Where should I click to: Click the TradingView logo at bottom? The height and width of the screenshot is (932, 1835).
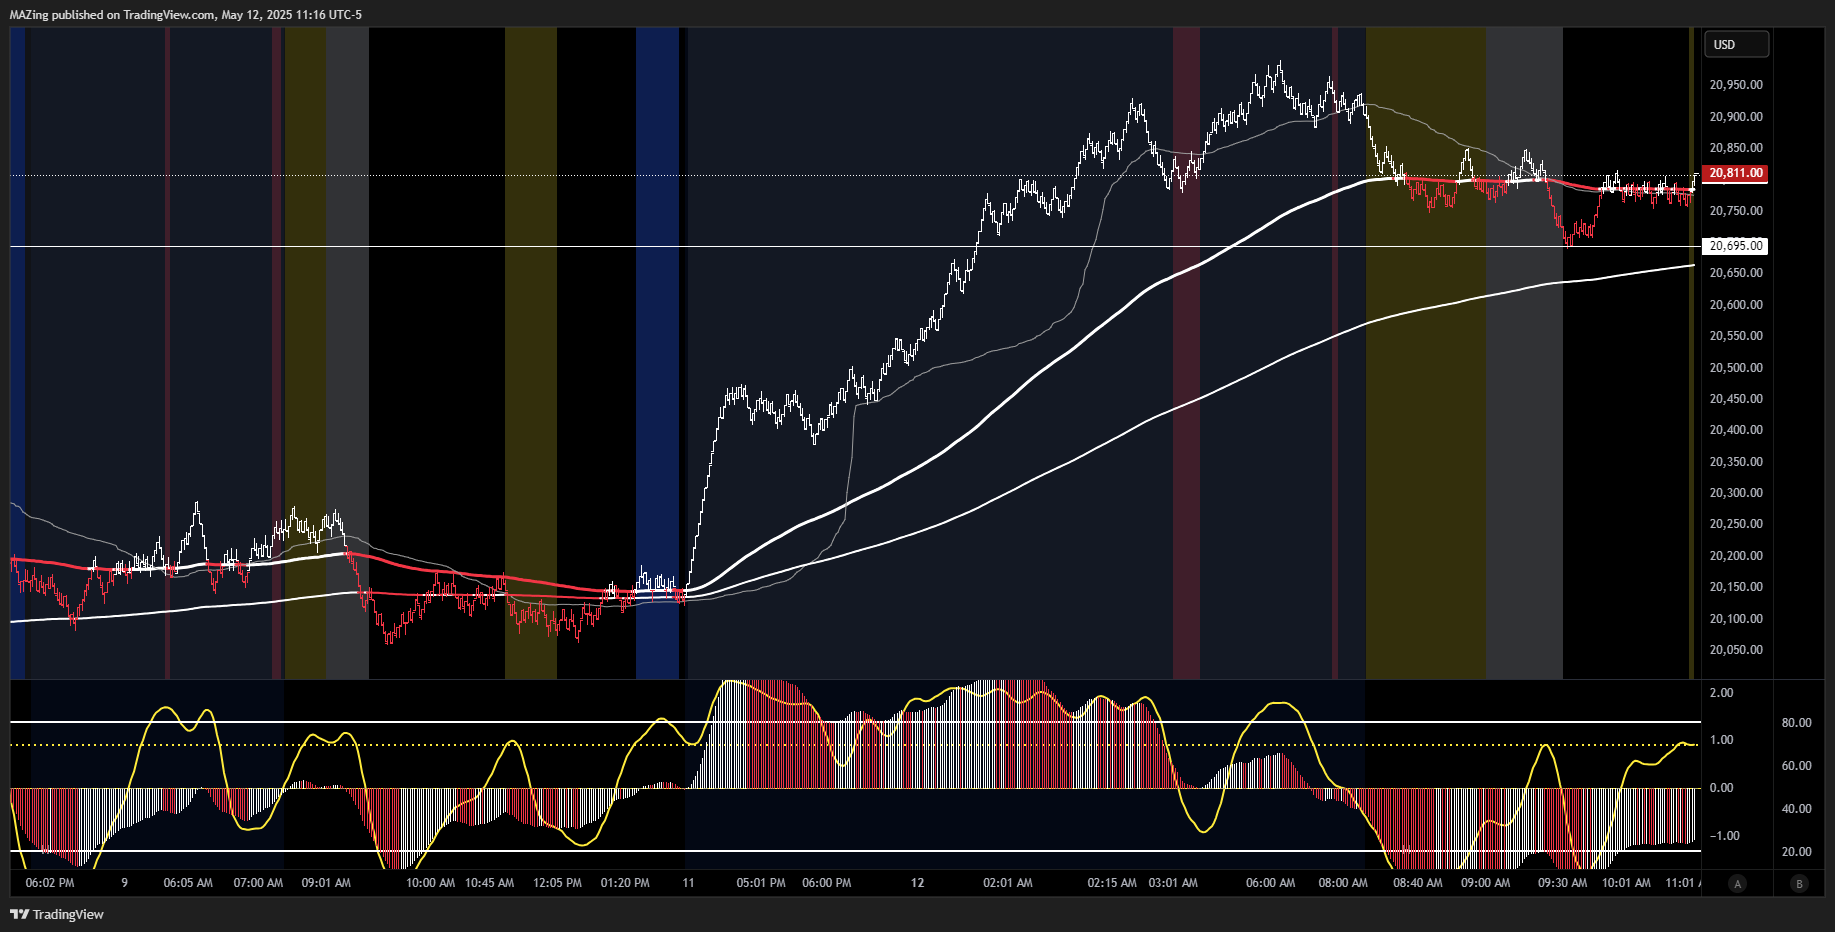coord(57,914)
